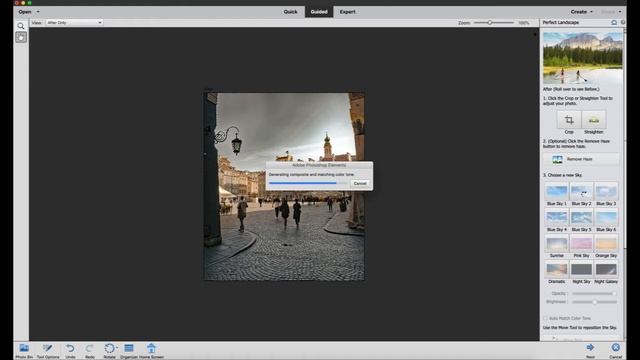
Task: Select the Orange Sky thumbnail
Action: [606, 244]
